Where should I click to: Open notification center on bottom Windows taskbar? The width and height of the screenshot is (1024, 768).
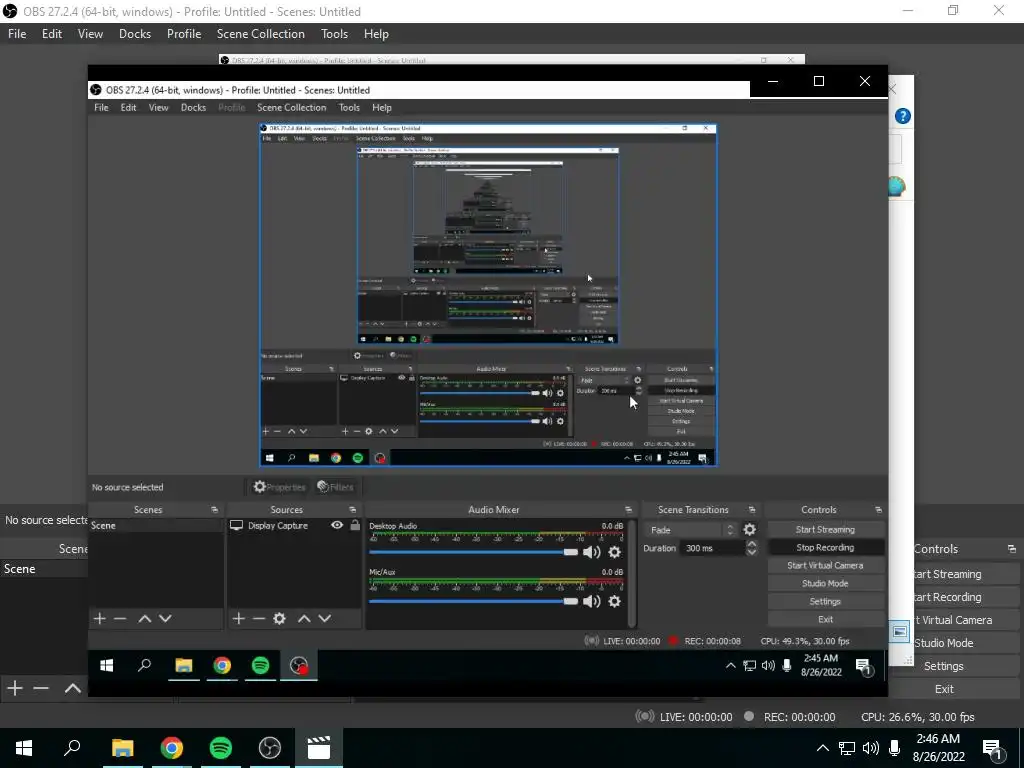(992, 748)
